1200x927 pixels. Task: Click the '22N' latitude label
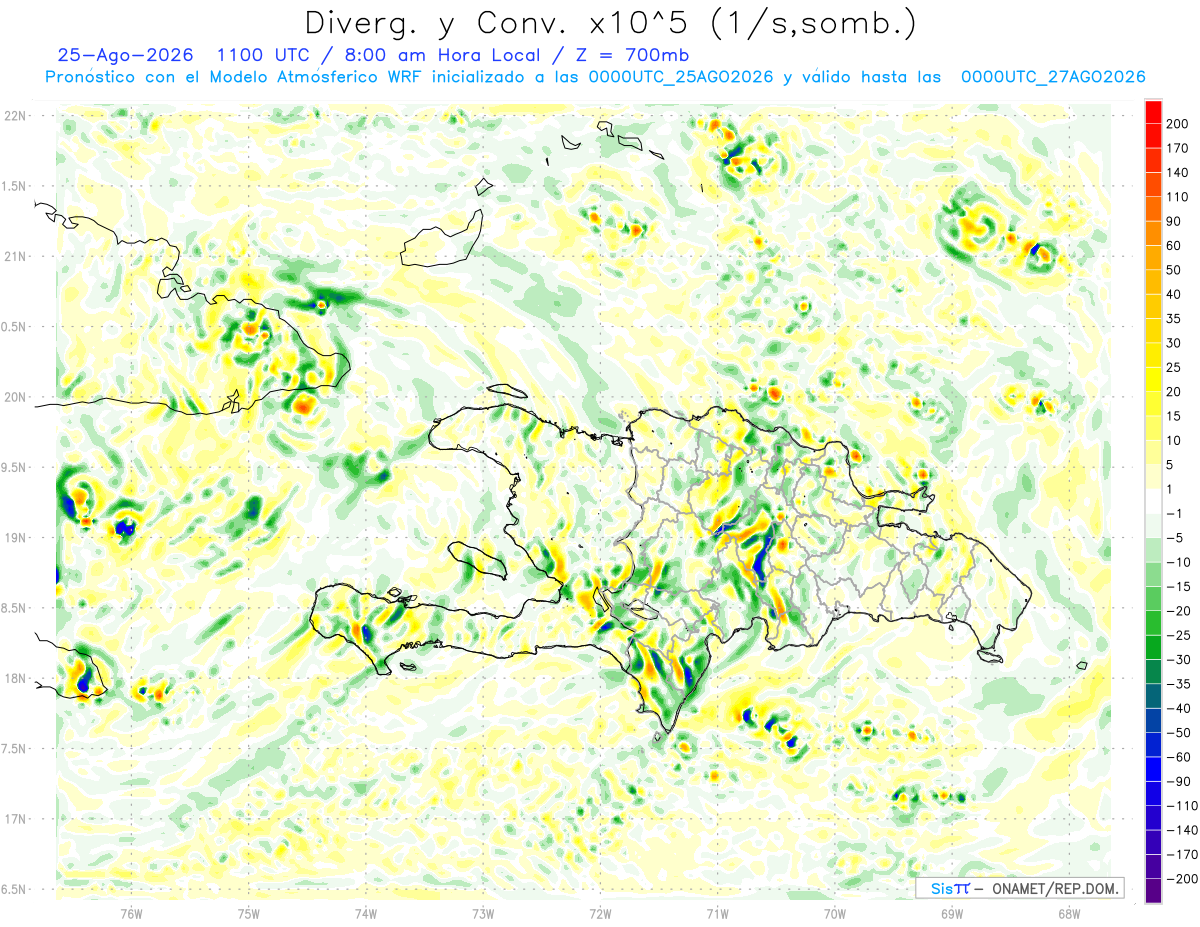click(x=16, y=116)
